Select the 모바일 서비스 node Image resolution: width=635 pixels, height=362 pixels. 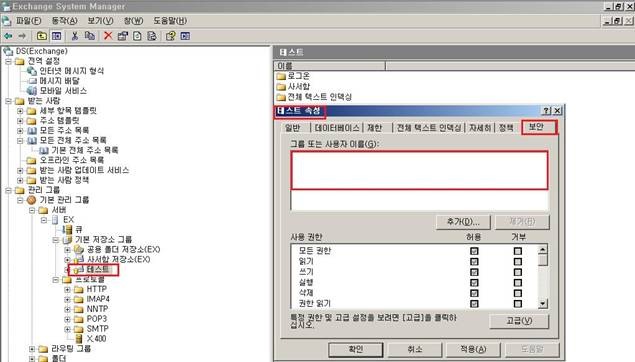coord(63,91)
